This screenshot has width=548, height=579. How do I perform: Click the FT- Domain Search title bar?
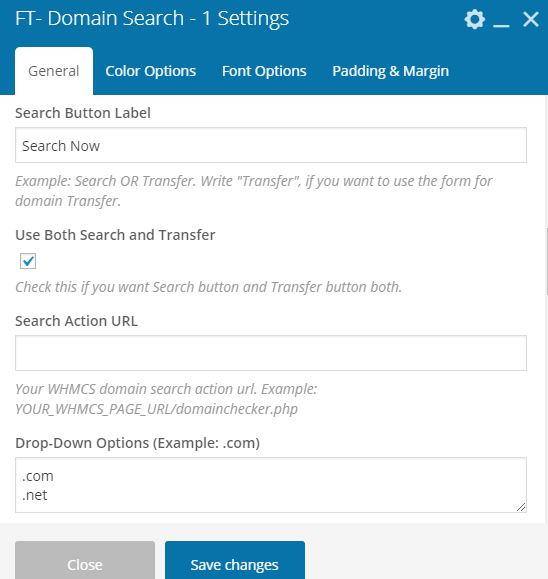[152, 18]
